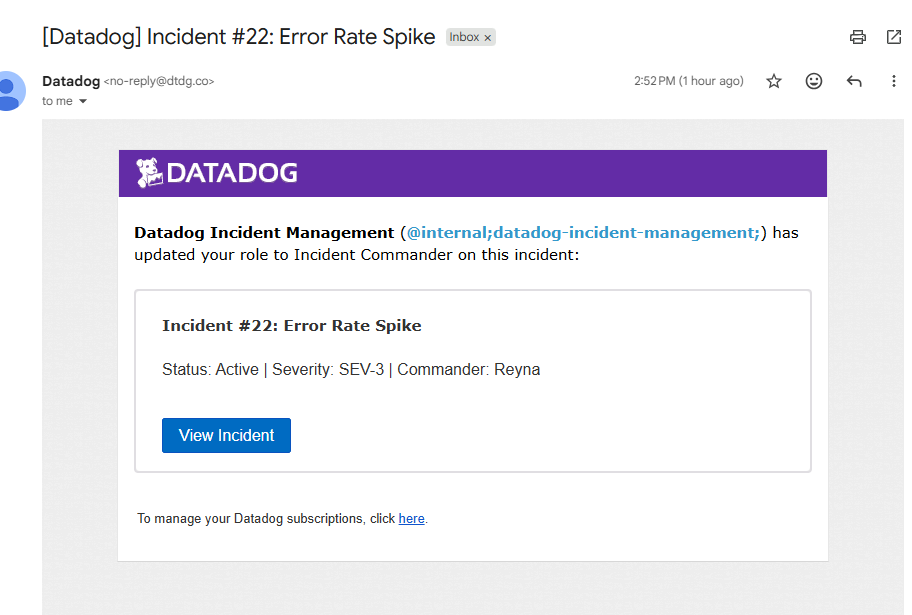Image resolution: width=912 pixels, height=615 pixels.
Task: Click the no-reply@dtdg.co sender address
Action: pos(159,81)
